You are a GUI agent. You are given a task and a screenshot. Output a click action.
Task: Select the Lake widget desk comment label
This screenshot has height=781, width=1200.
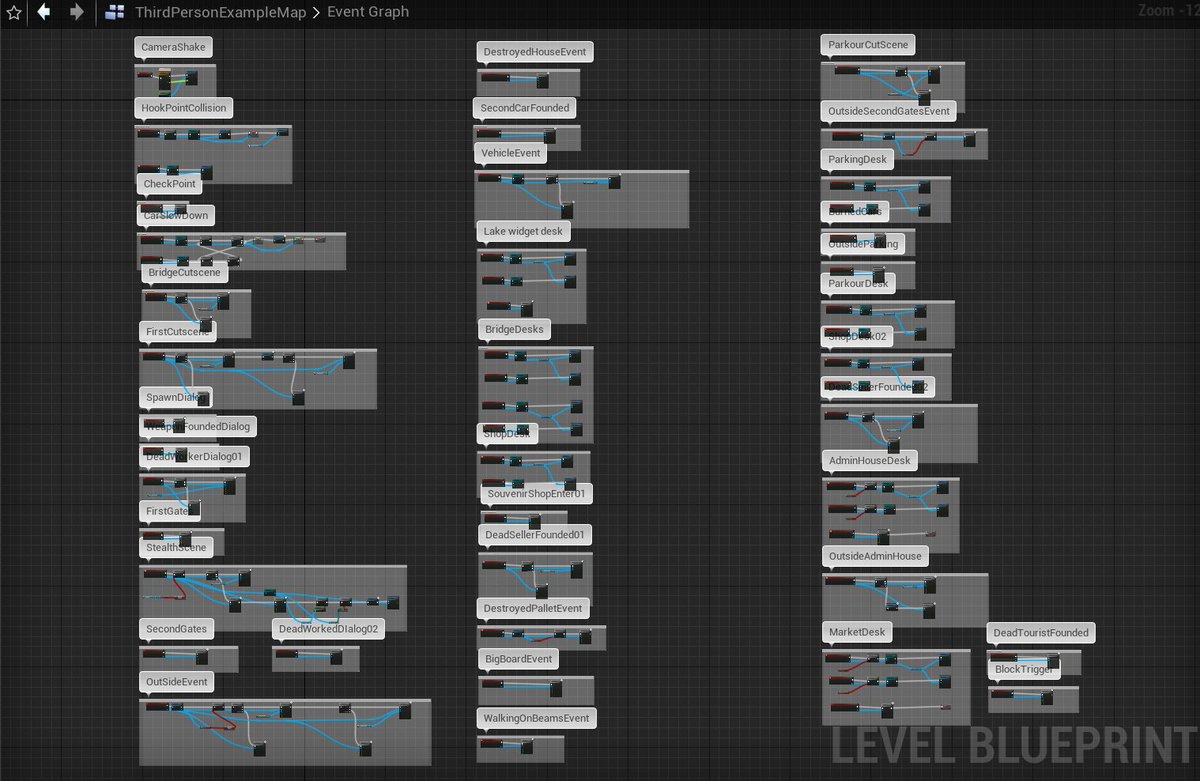524,231
